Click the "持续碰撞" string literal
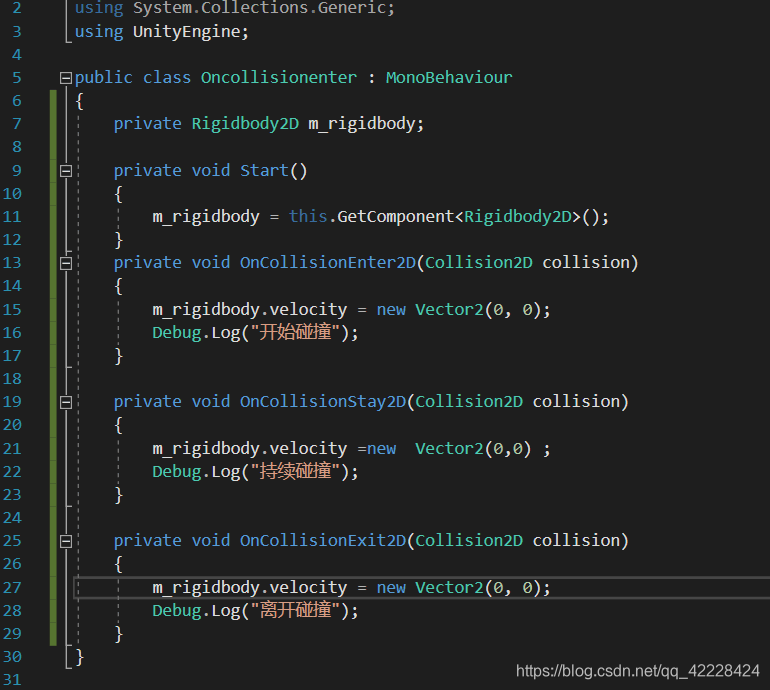Screen dimensions: 770x690 click(296, 471)
